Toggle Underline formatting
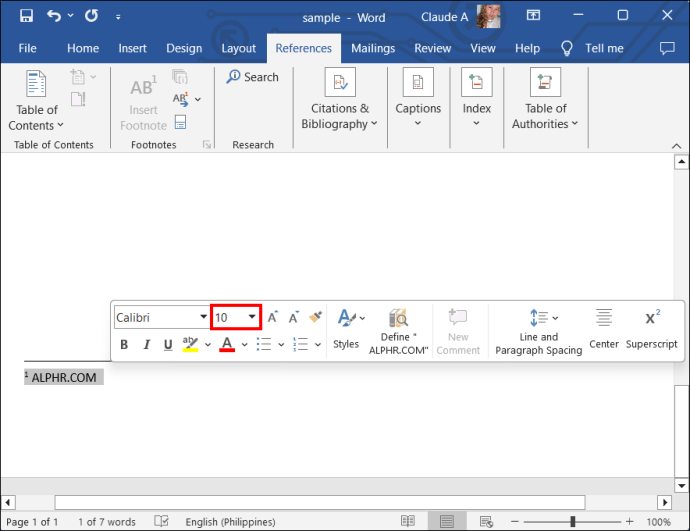690x531 pixels. pos(168,344)
